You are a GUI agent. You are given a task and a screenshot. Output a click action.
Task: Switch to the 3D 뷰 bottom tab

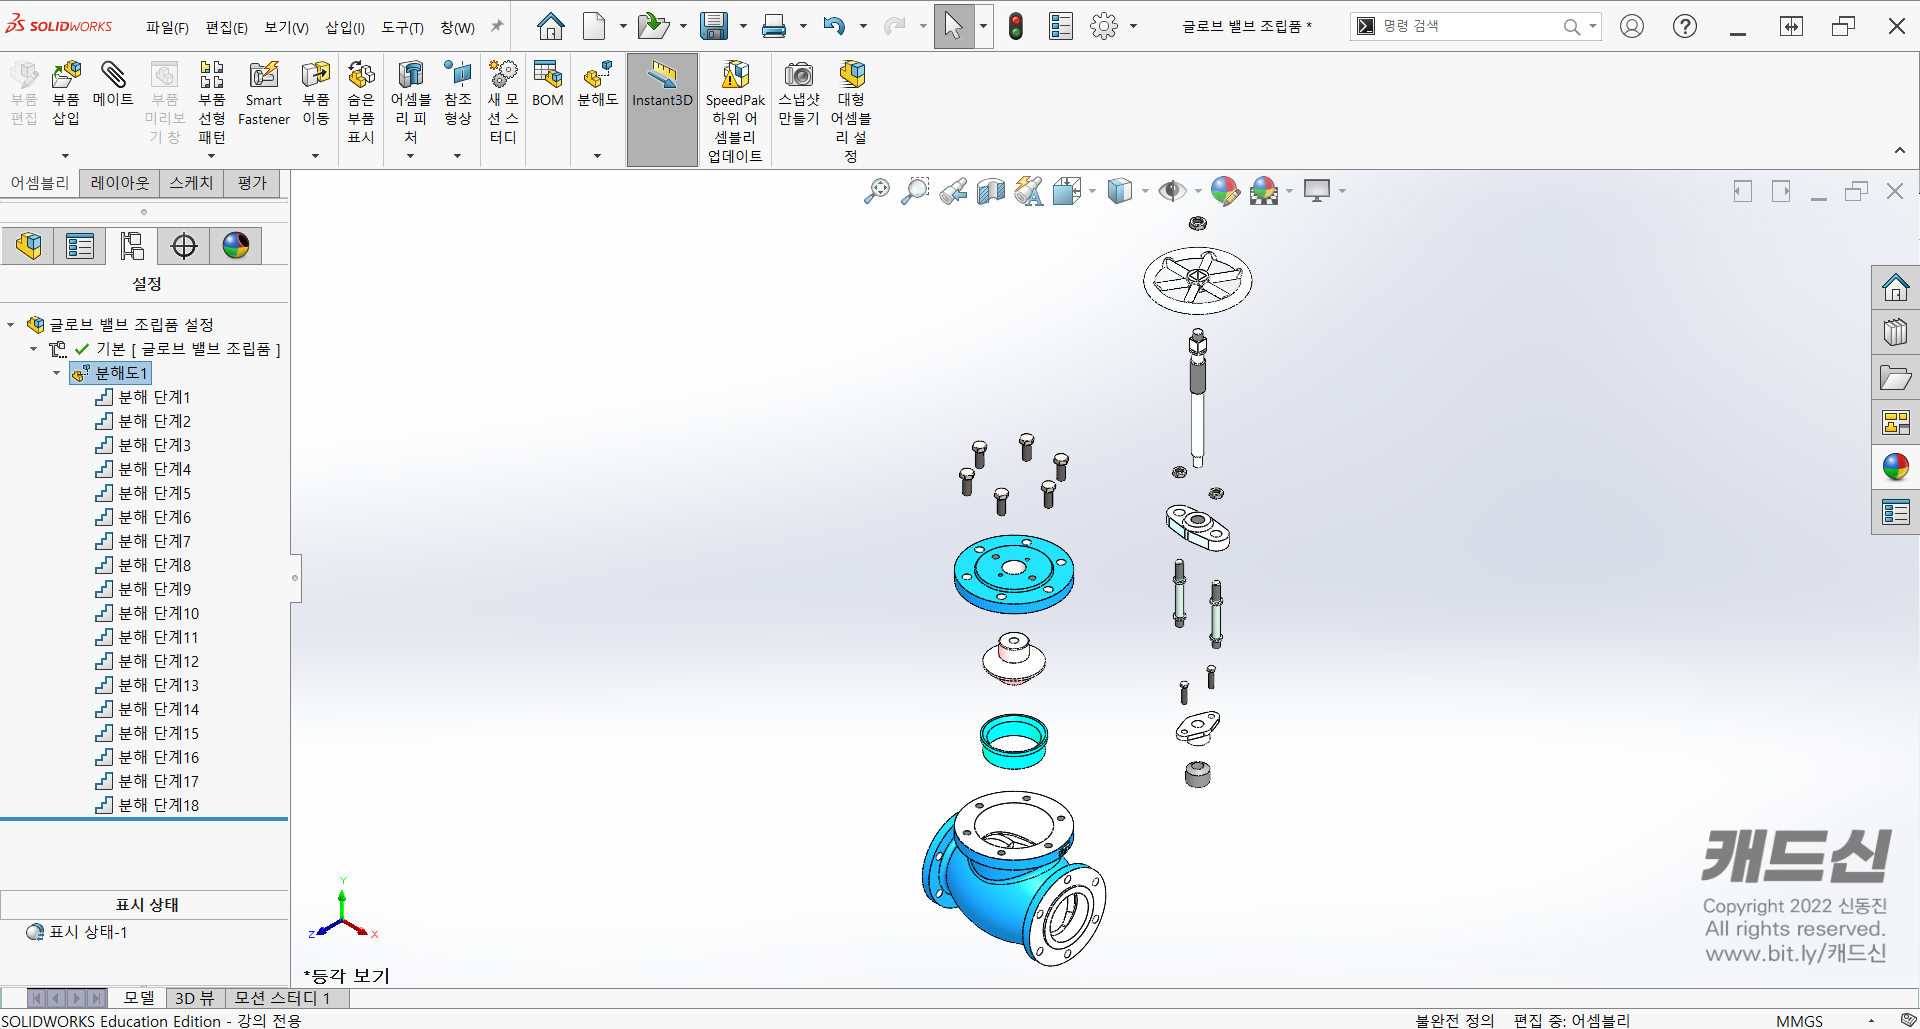[x=195, y=998]
